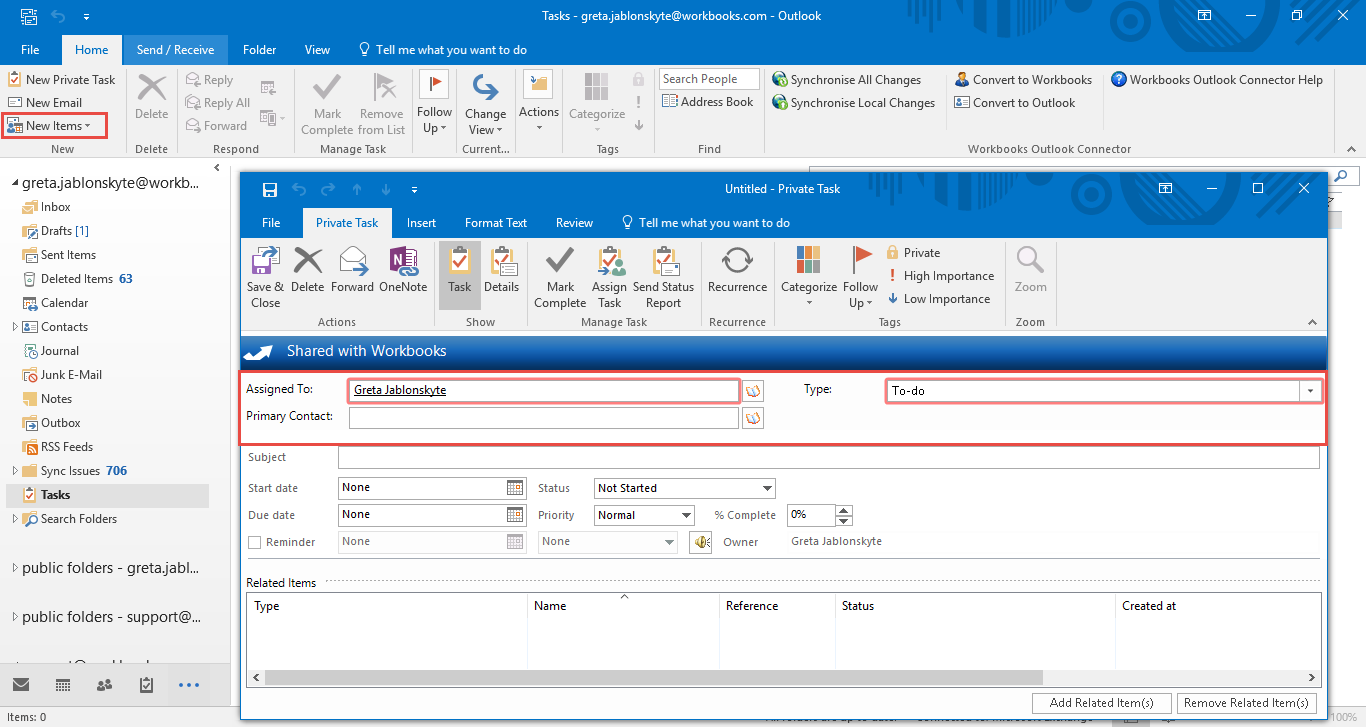Expand the Search Folders node

(x=15, y=519)
